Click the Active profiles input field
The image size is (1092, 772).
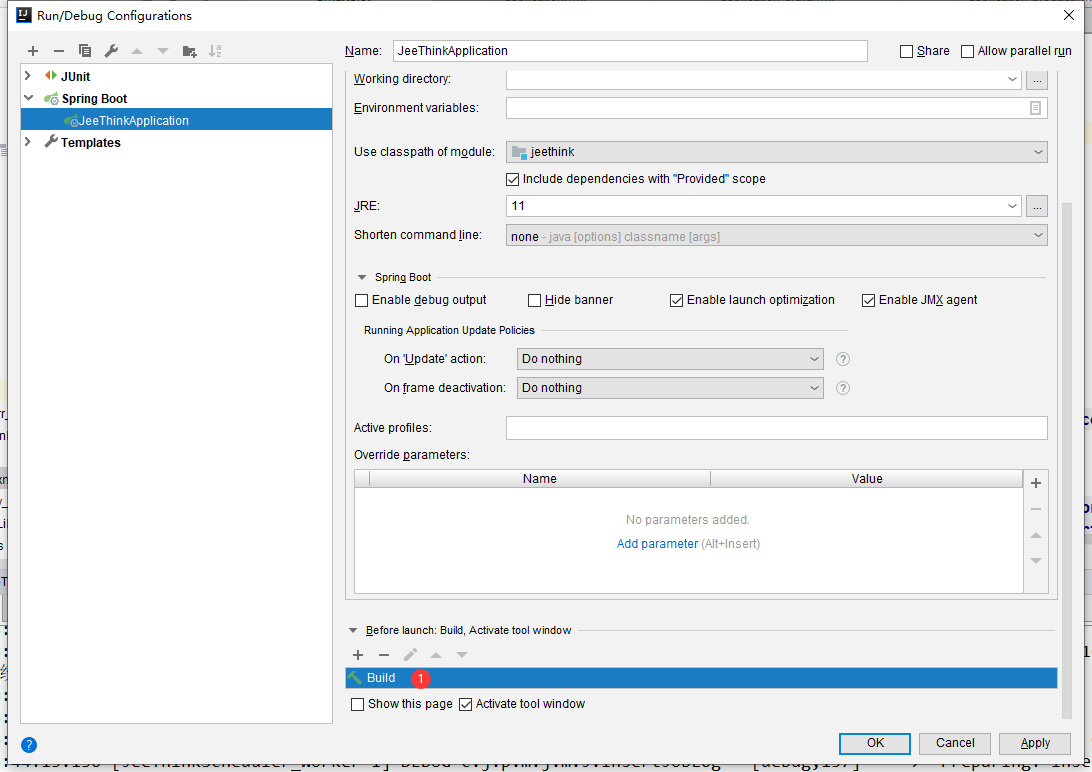pos(777,428)
